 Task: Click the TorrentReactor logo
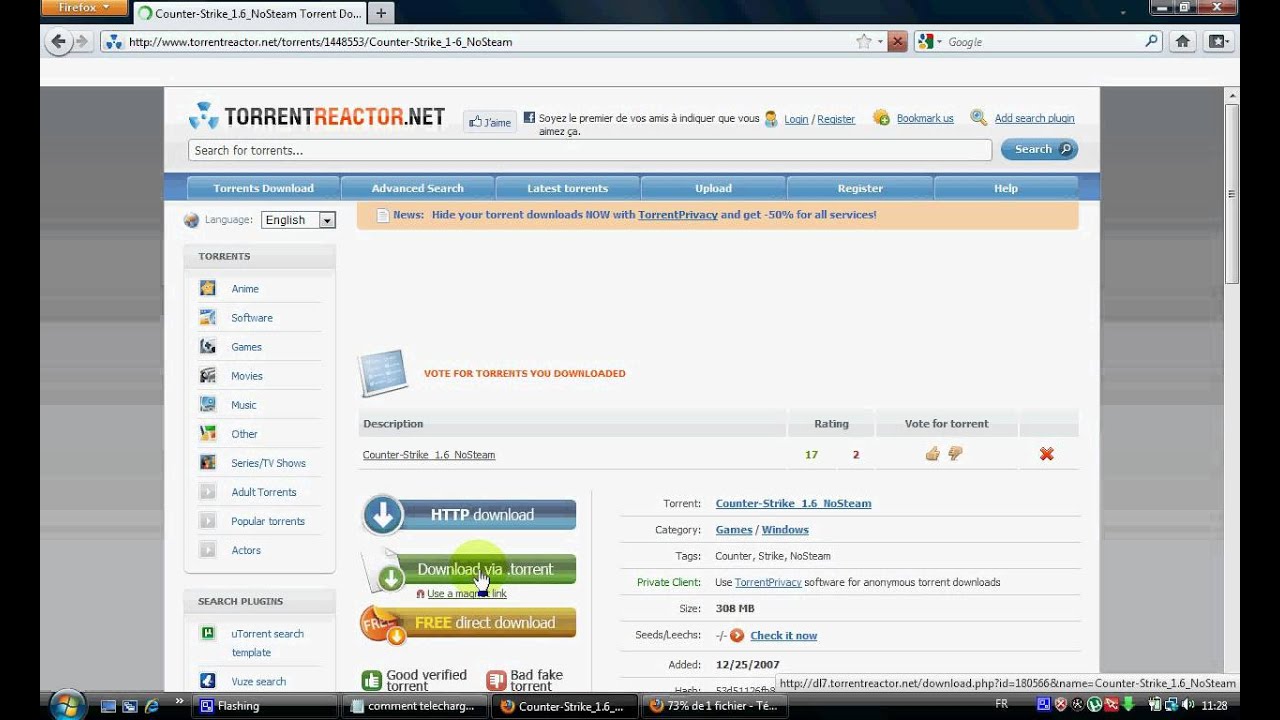pyautogui.click(x=317, y=117)
